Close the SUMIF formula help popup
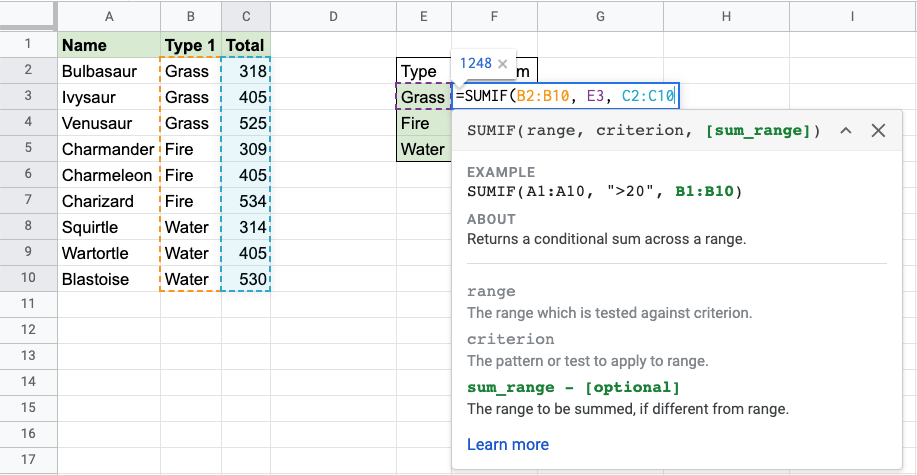This screenshot has height=475, width=917. pos(878,131)
